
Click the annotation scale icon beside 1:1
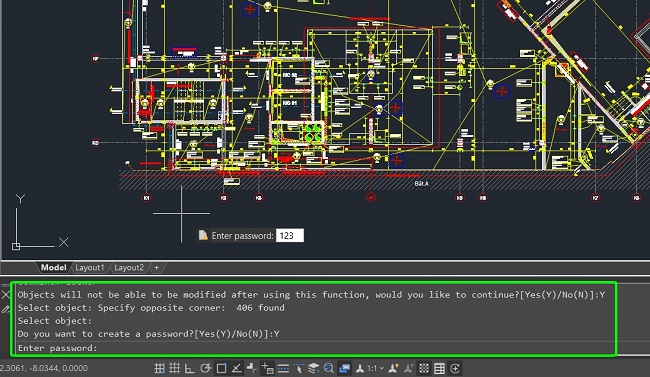[360, 368]
